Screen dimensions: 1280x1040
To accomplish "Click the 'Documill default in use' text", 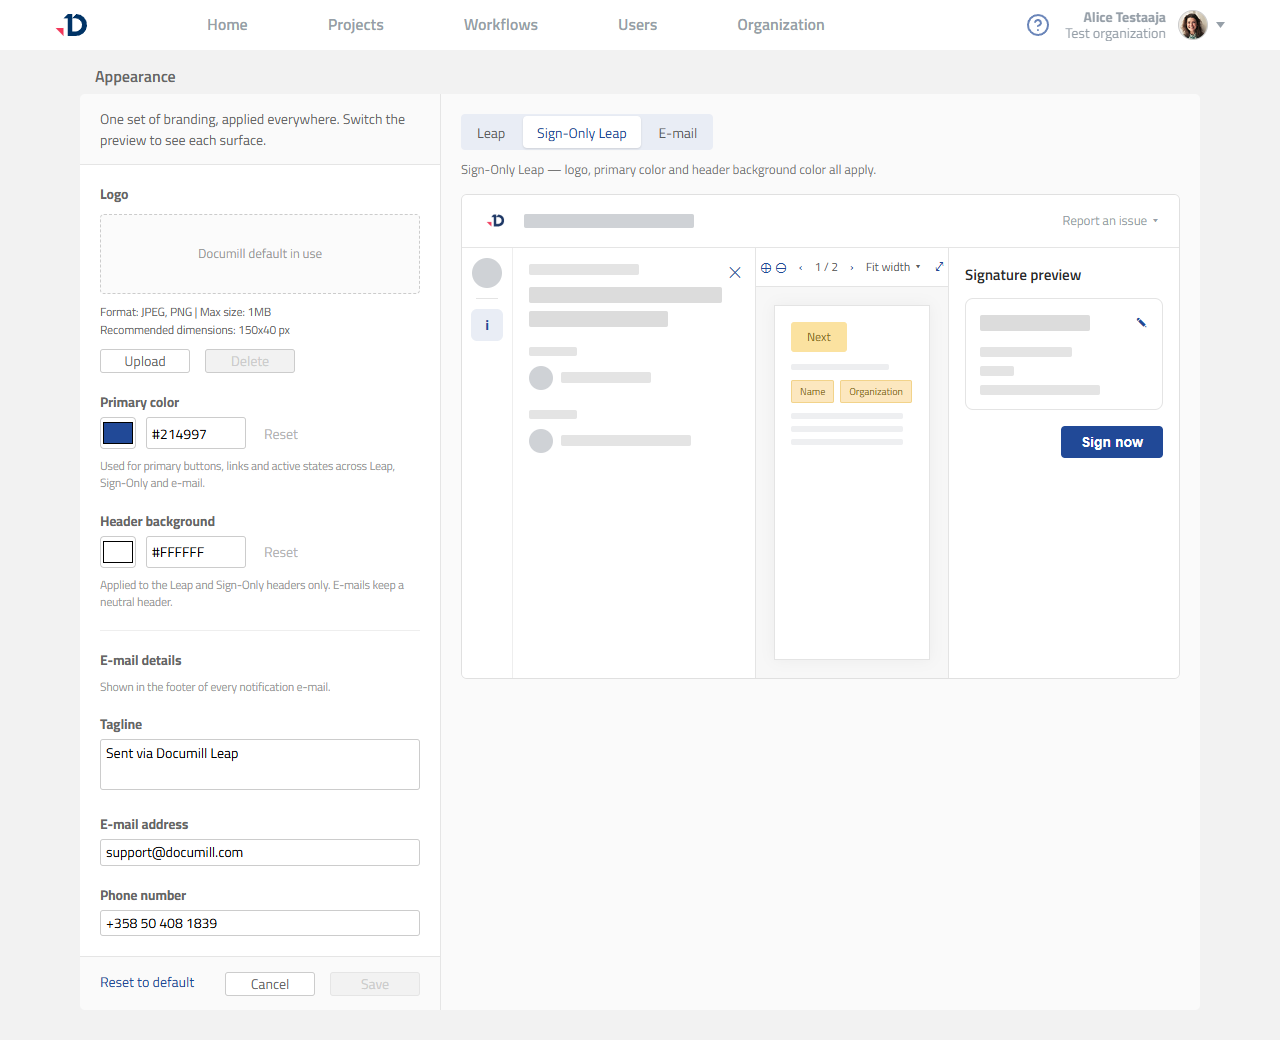I will point(260,254).
